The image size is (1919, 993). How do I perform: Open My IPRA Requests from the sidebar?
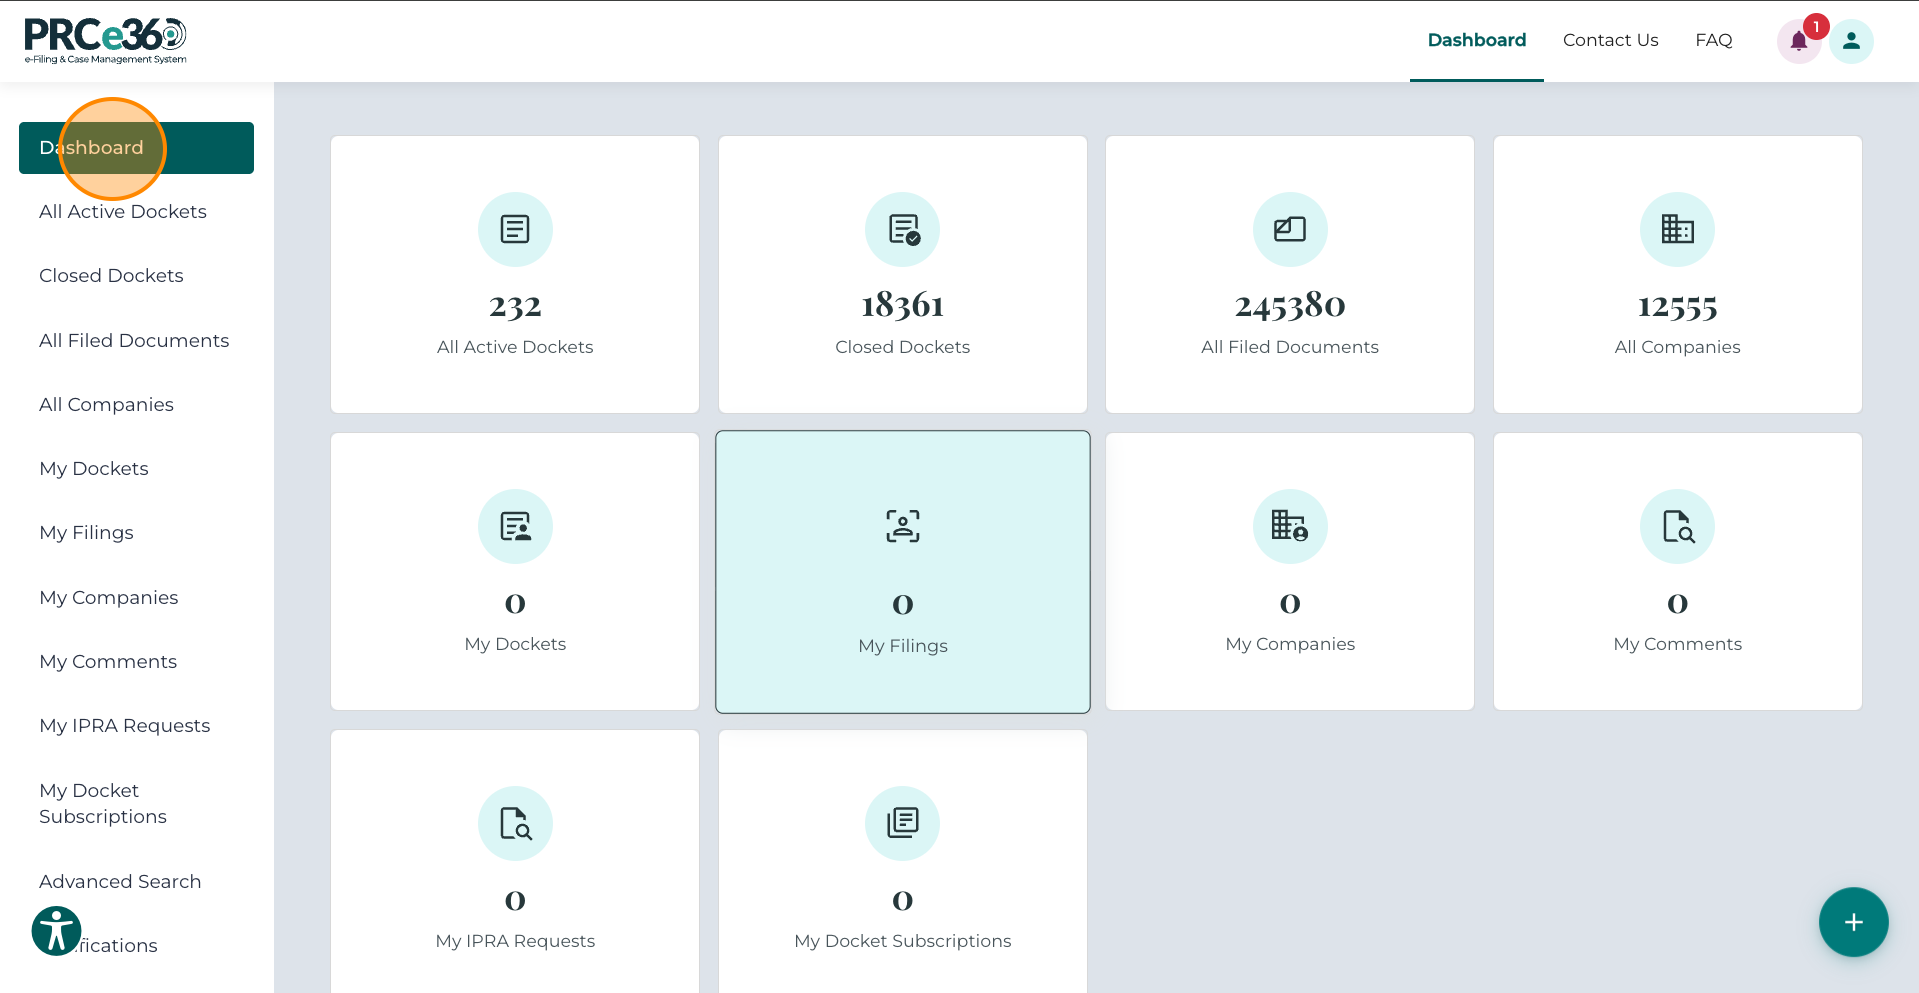click(124, 725)
